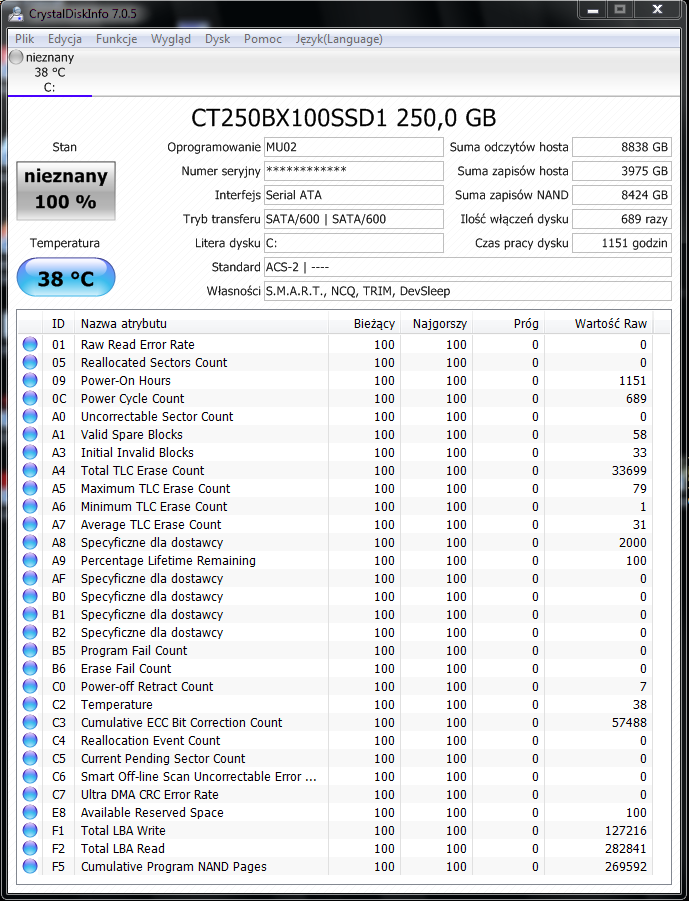Minimize the CrystalDiskInfo window
689x901 pixels.
[594, 10]
